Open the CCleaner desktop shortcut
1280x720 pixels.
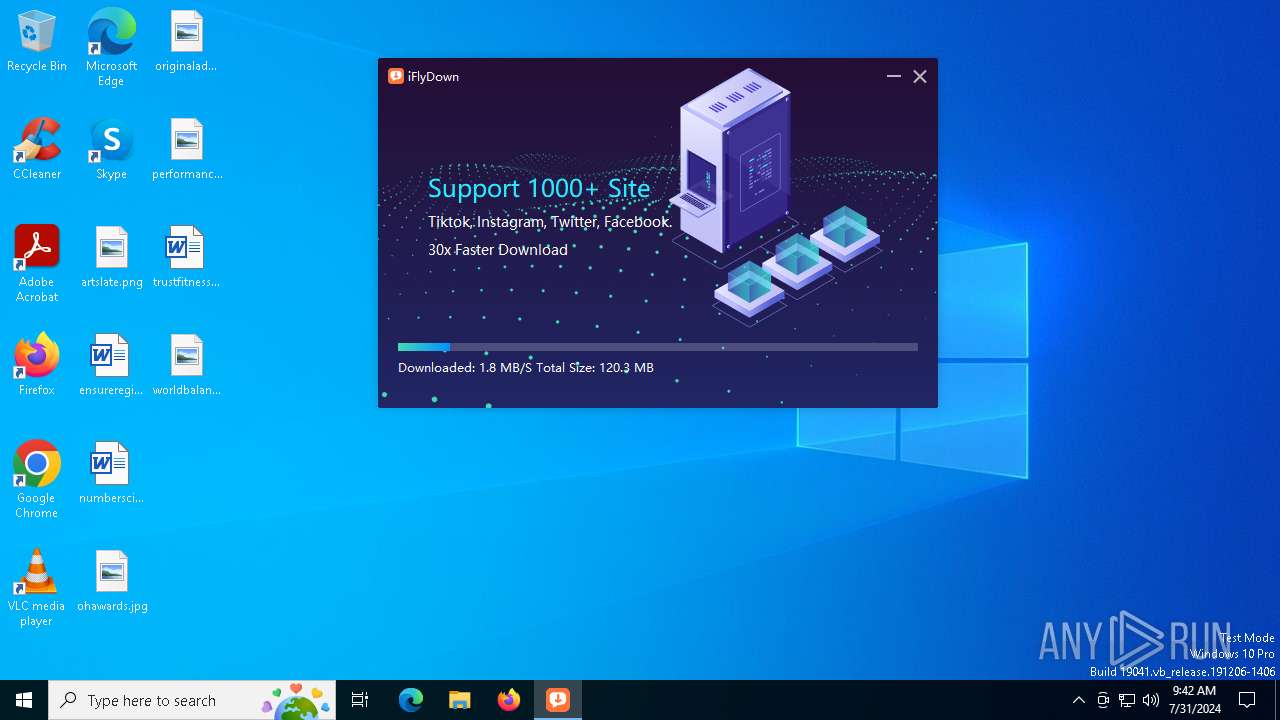point(37,150)
